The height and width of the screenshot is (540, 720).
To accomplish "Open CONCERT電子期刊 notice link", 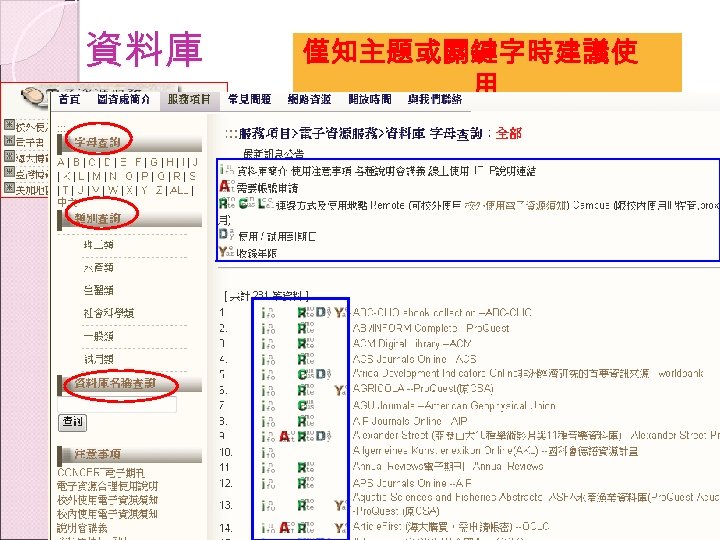I will 101,472.
